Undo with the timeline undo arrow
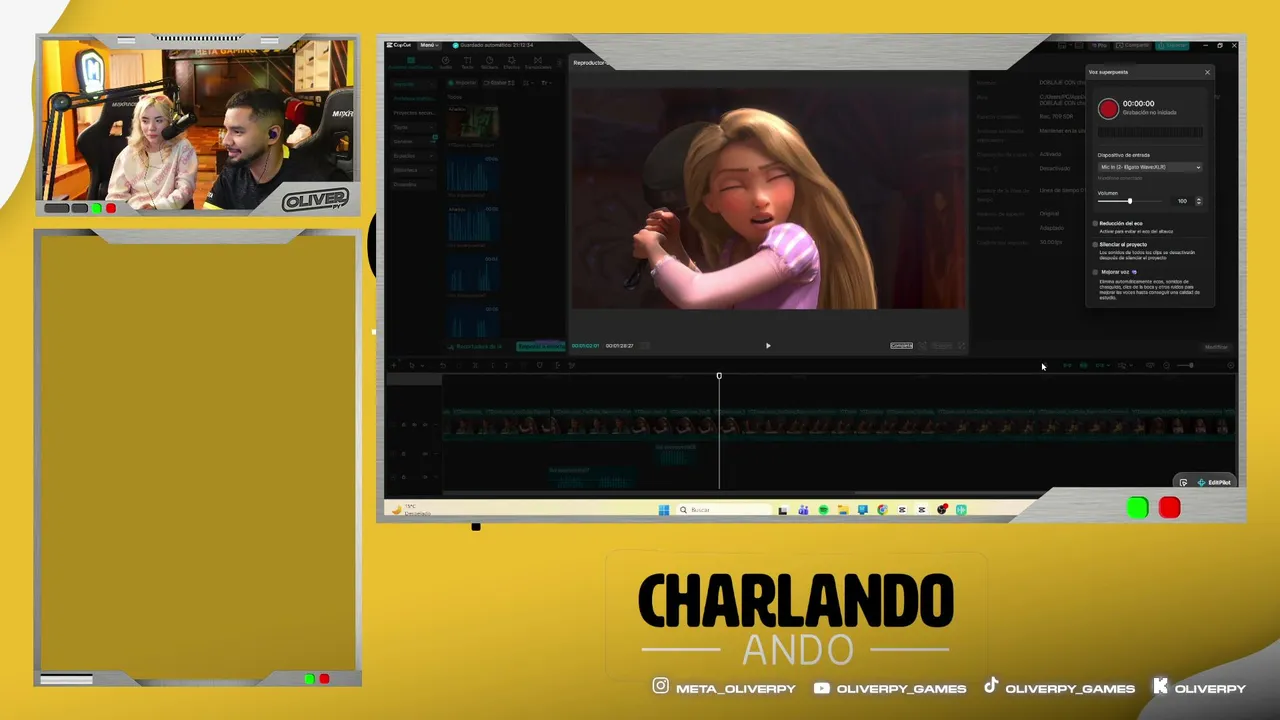 pos(442,365)
